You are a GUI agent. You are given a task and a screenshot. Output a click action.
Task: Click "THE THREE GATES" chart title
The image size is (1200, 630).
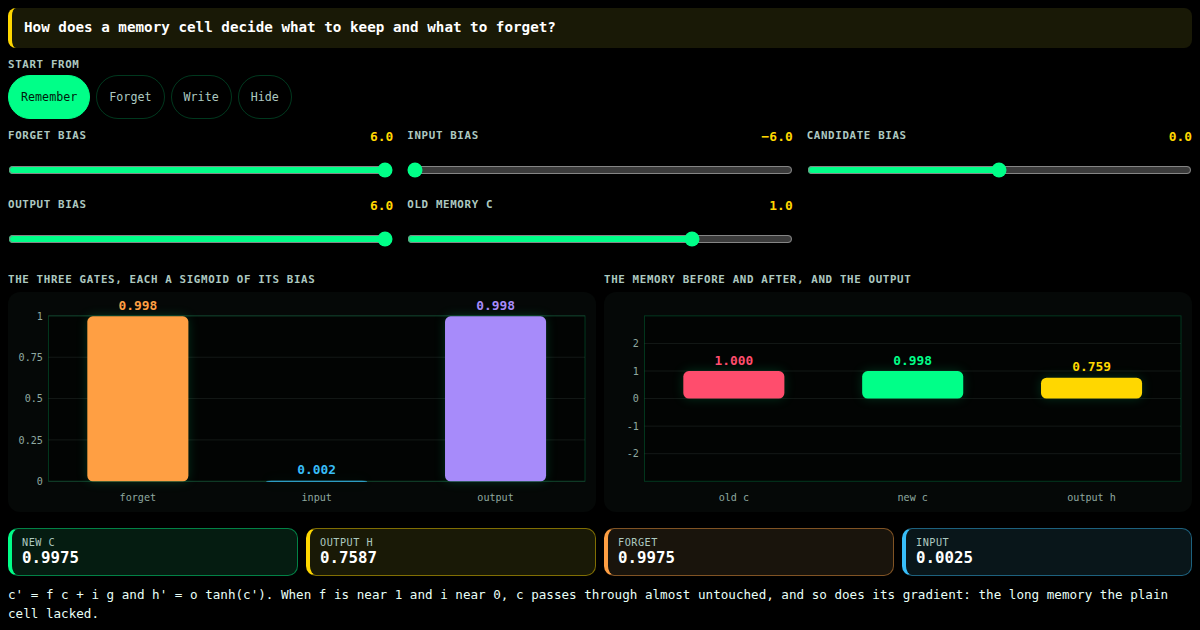coord(161,279)
